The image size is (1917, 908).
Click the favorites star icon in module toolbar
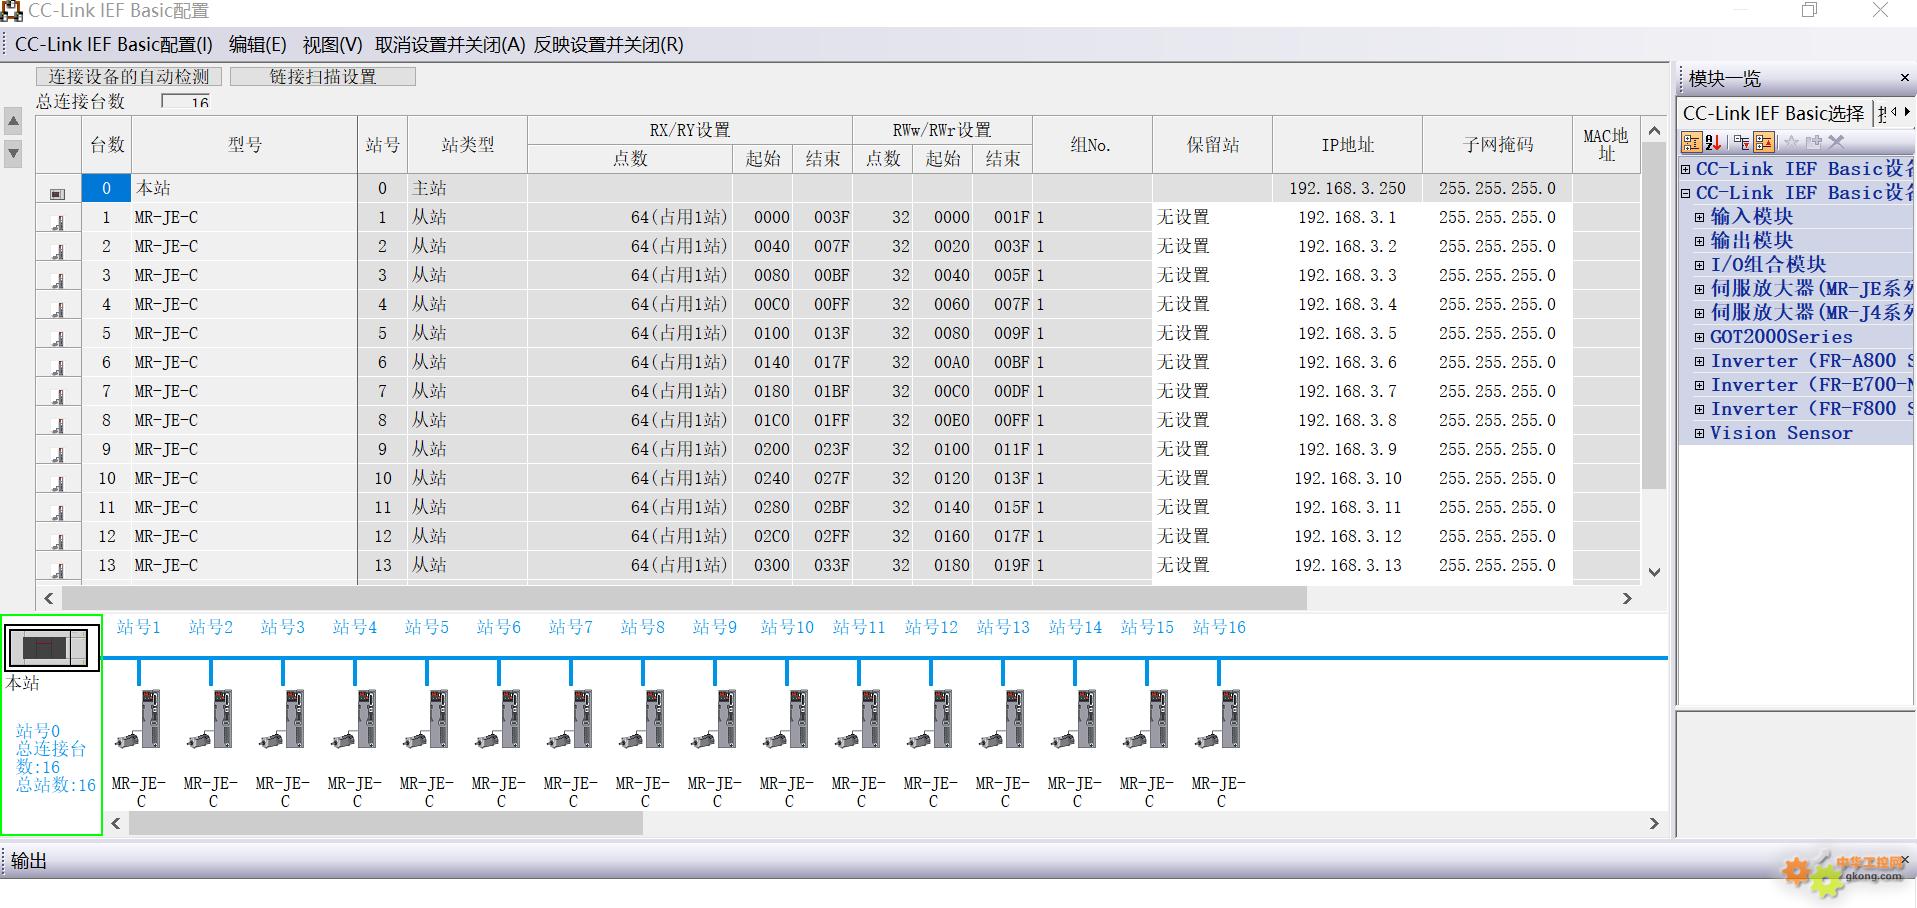(x=1792, y=142)
